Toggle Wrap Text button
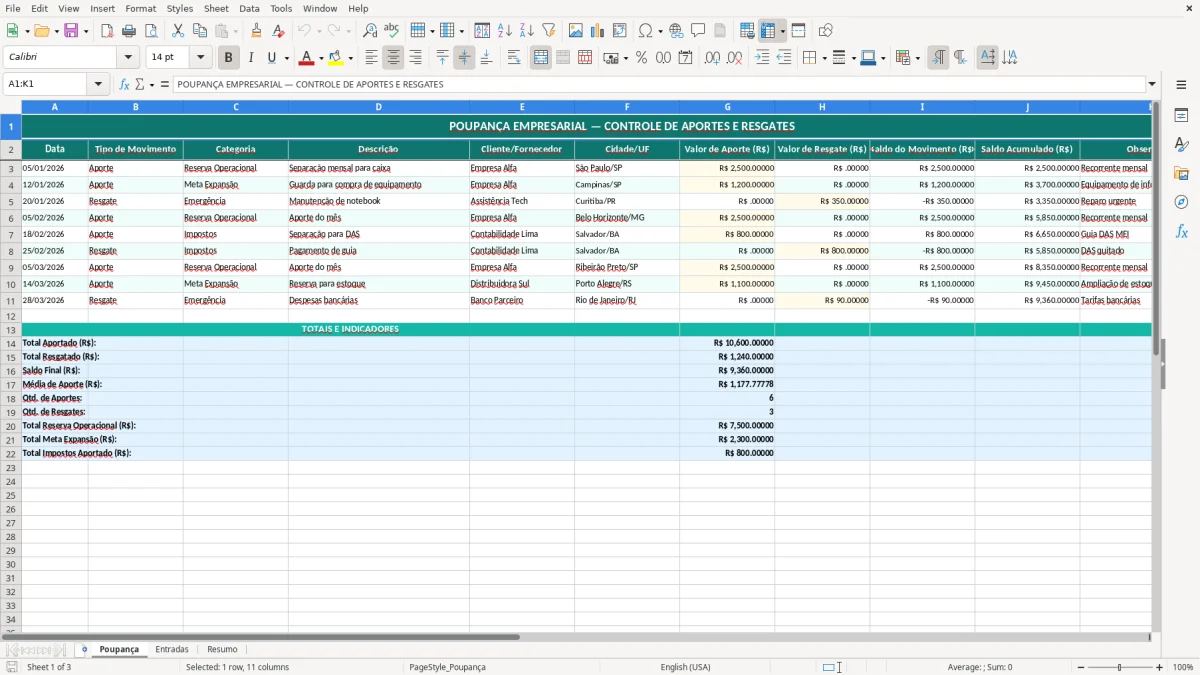This screenshot has height=675, width=1200. coord(514,58)
